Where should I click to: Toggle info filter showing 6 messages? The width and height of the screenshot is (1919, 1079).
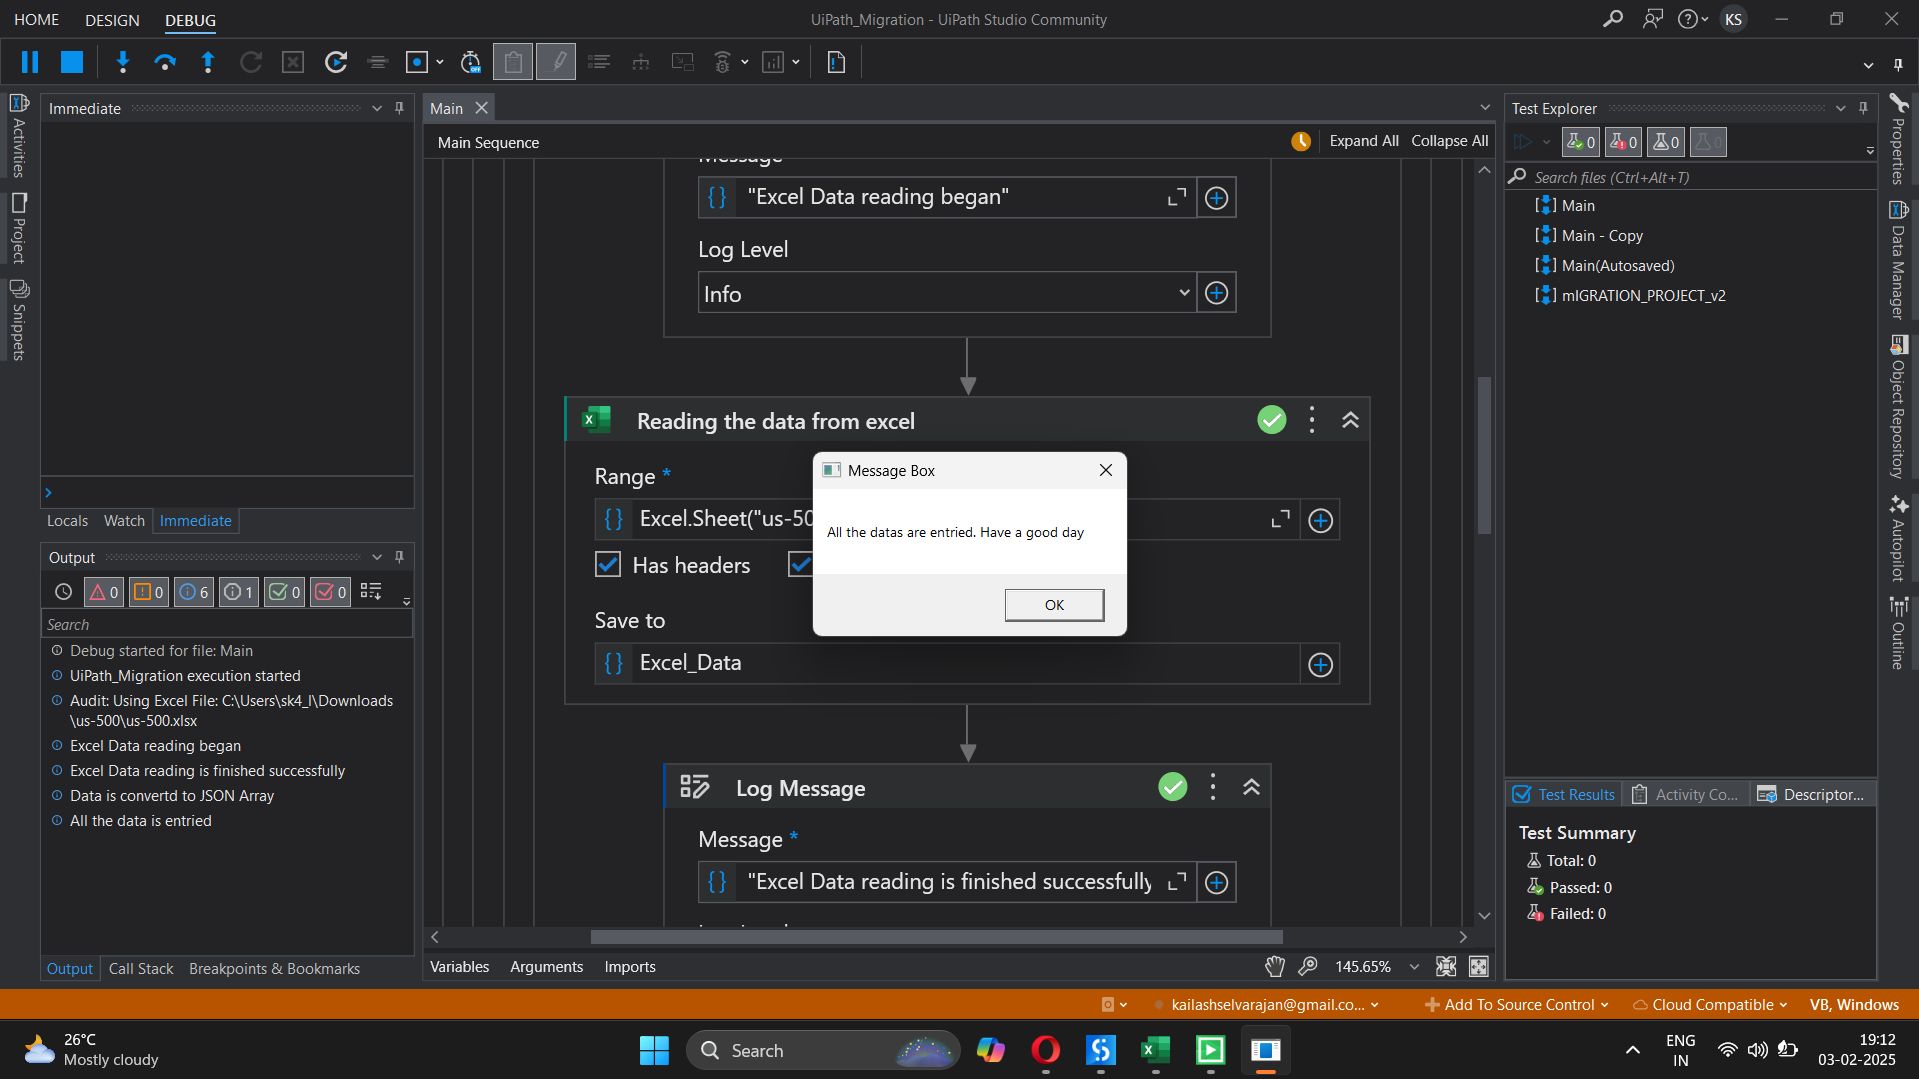pyautogui.click(x=193, y=592)
